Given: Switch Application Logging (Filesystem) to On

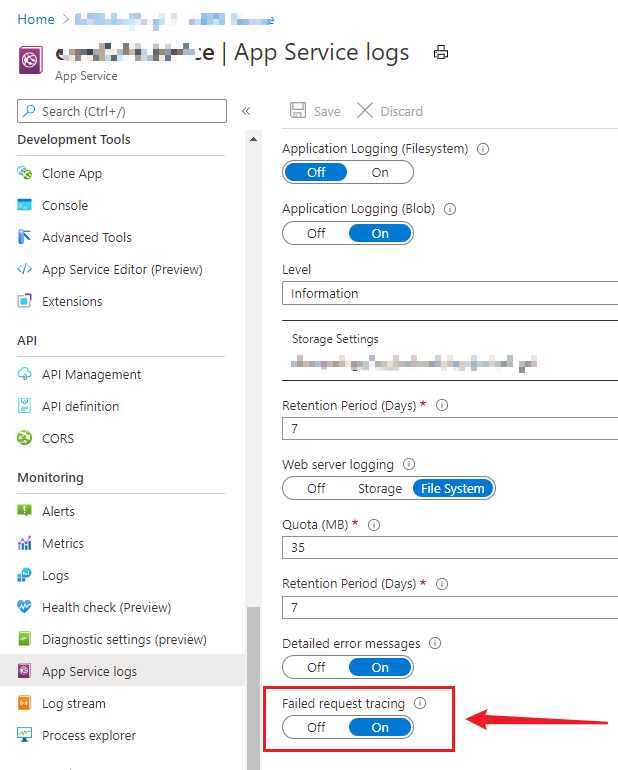Looking at the screenshot, I should click(380, 172).
